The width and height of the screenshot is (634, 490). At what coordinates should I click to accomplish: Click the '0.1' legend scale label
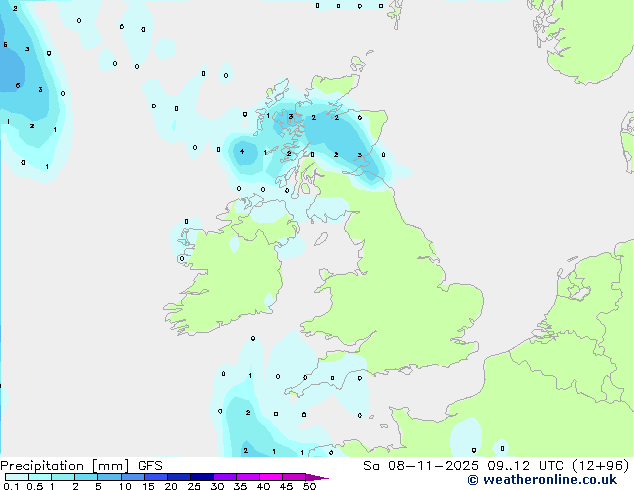[11, 486]
